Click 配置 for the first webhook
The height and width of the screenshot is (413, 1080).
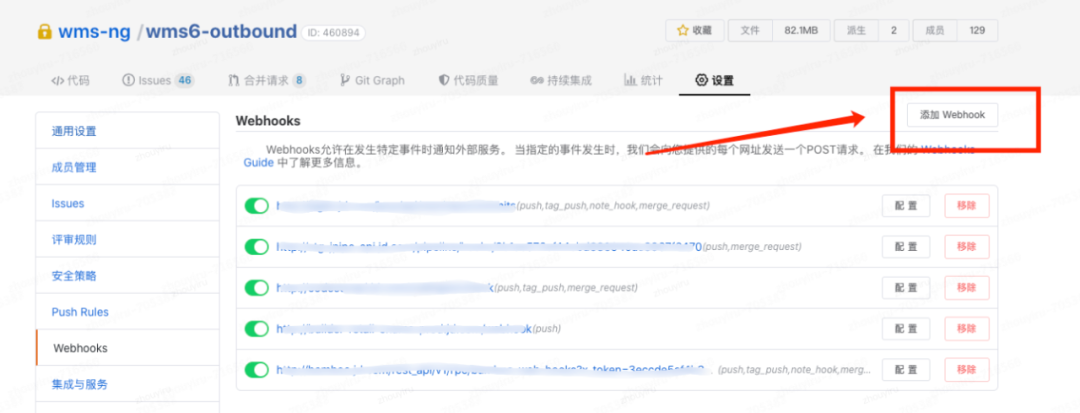coord(906,206)
